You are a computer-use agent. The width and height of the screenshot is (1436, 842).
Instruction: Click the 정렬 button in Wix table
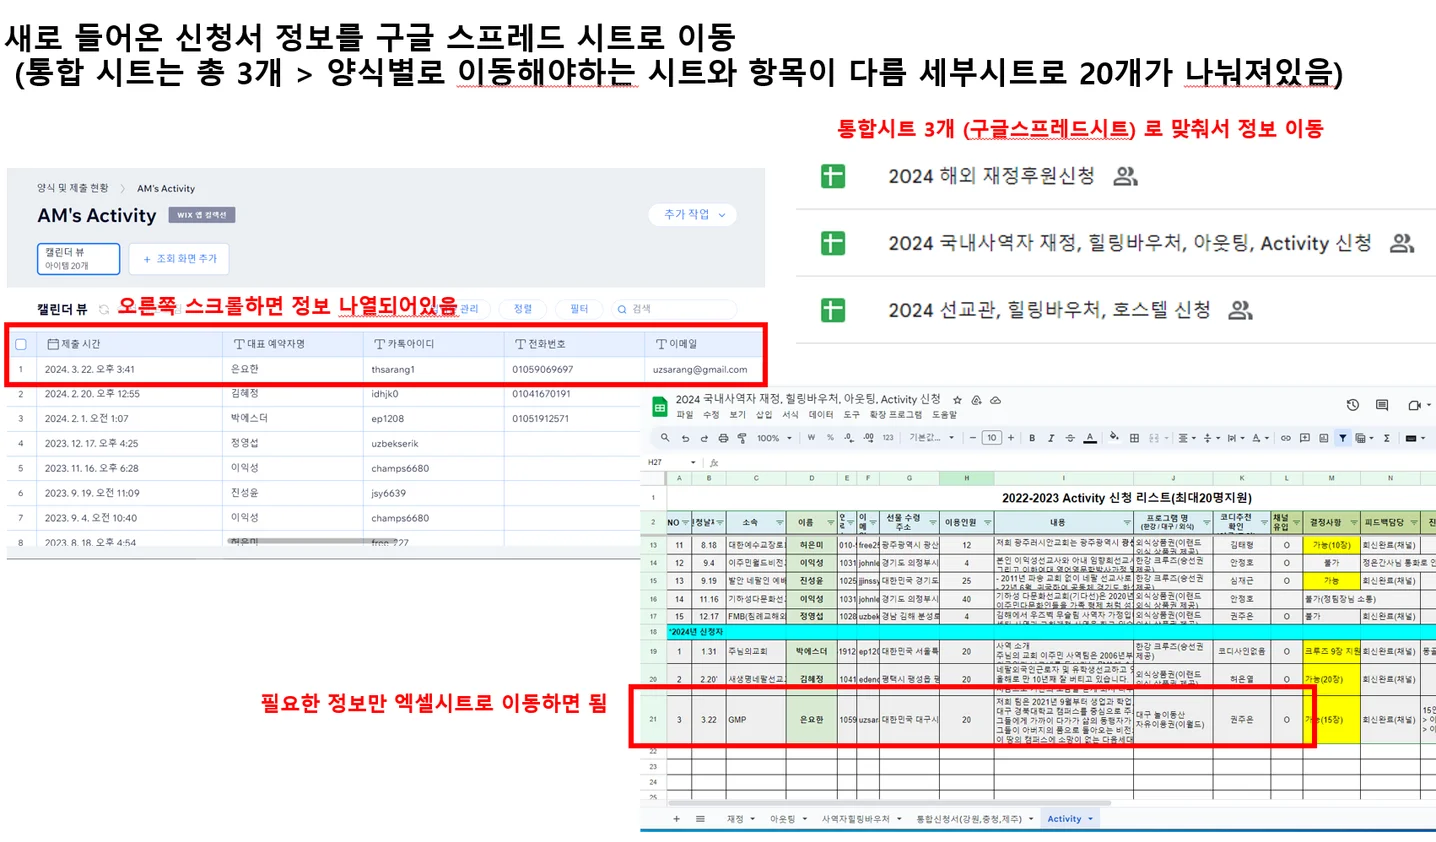(x=523, y=309)
